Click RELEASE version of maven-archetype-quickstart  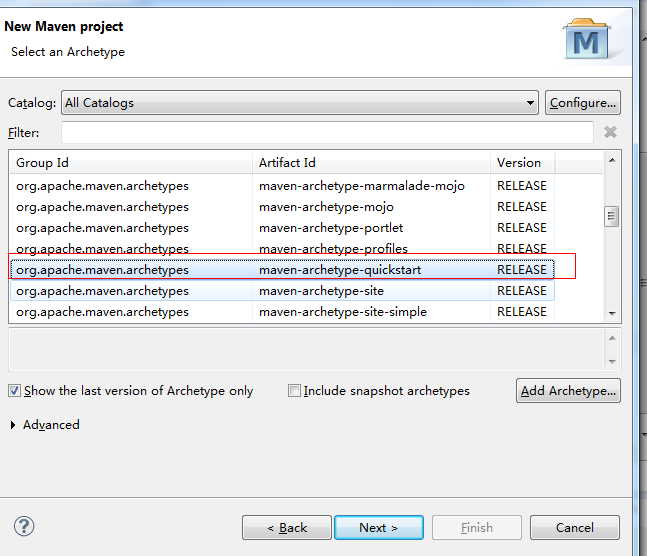coord(522,270)
